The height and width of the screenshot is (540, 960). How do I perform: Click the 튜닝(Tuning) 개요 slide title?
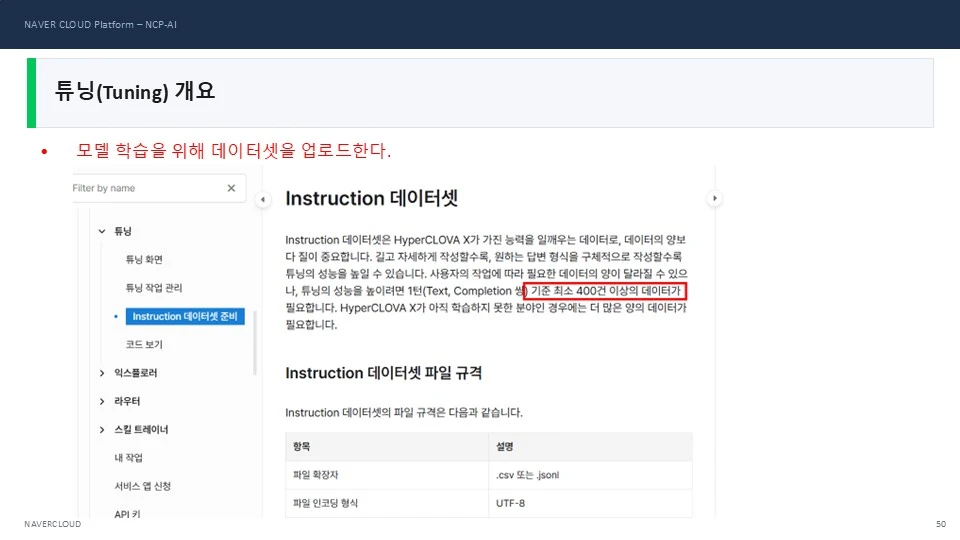click(x=135, y=91)
